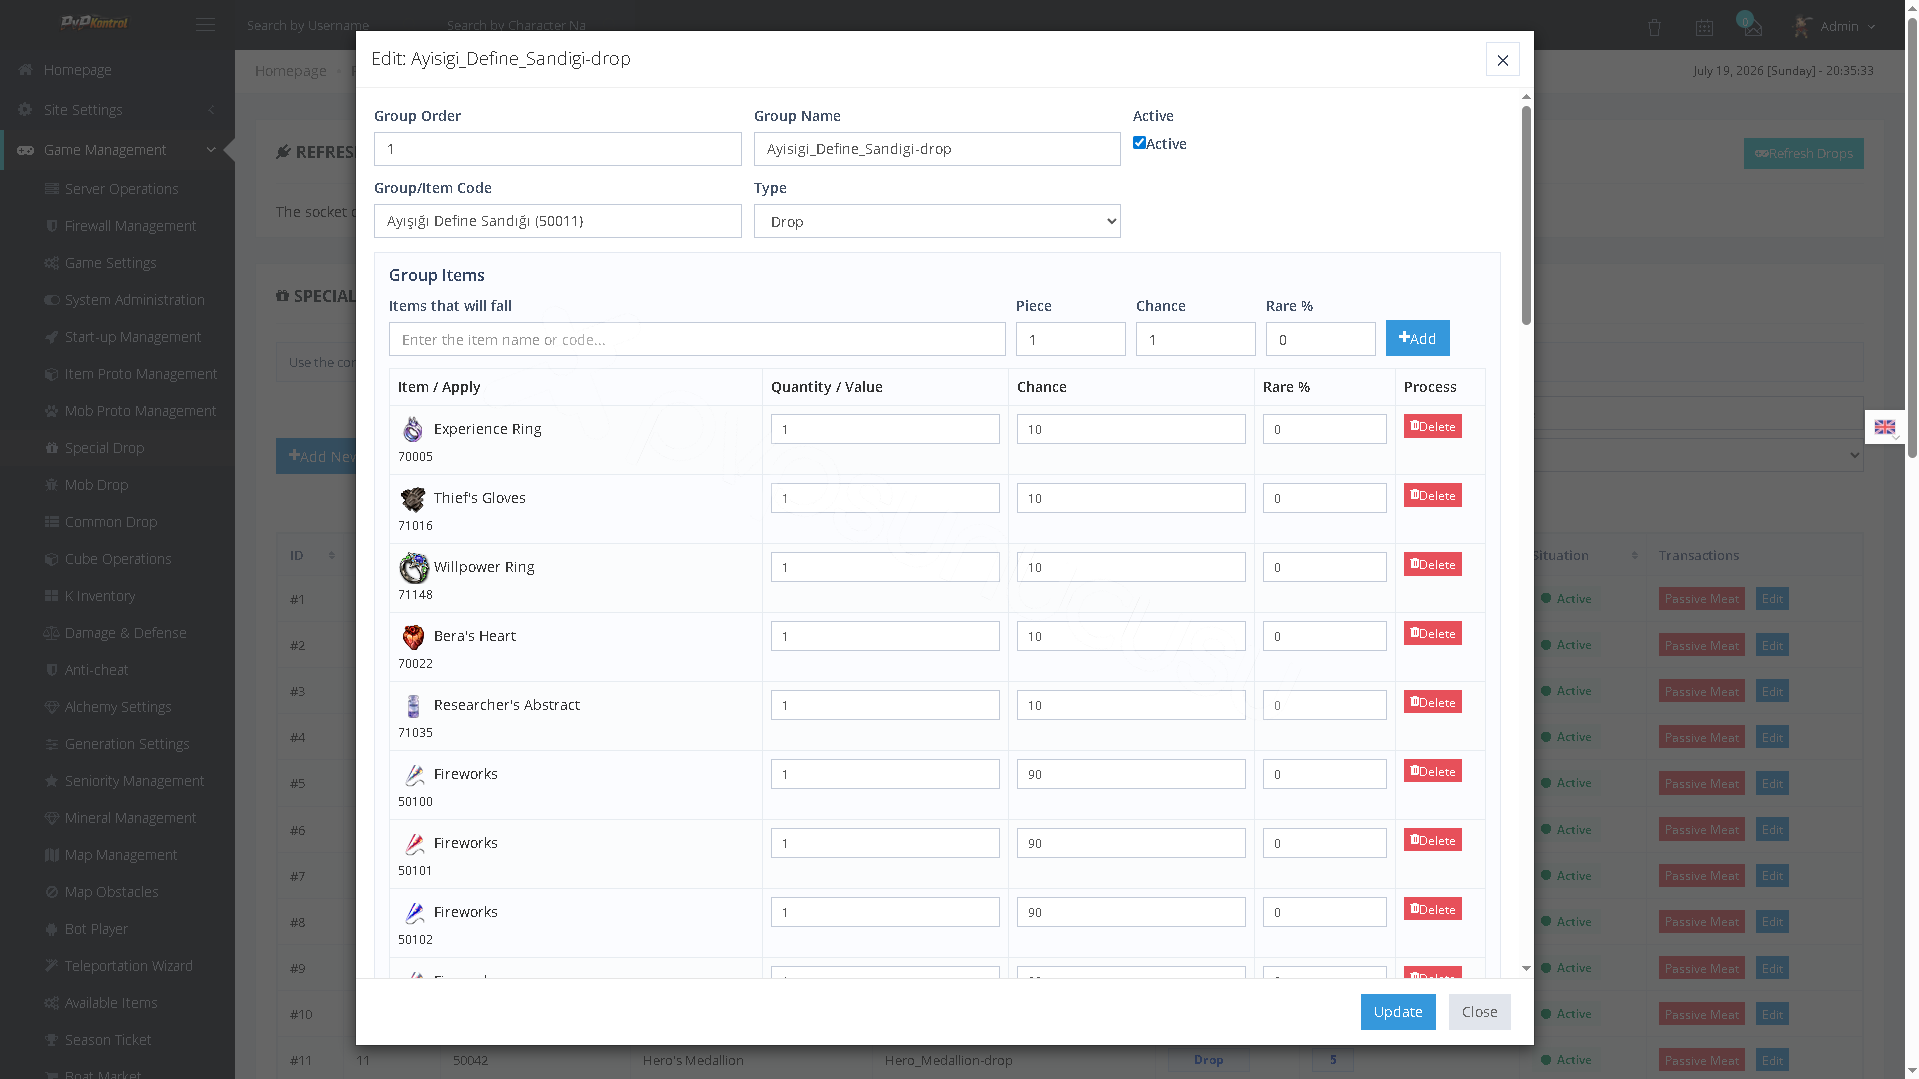Open Cube Operations in the sidebar
The height and width of the screenshot is (1079, 1919).
click(x=118, y=559)
